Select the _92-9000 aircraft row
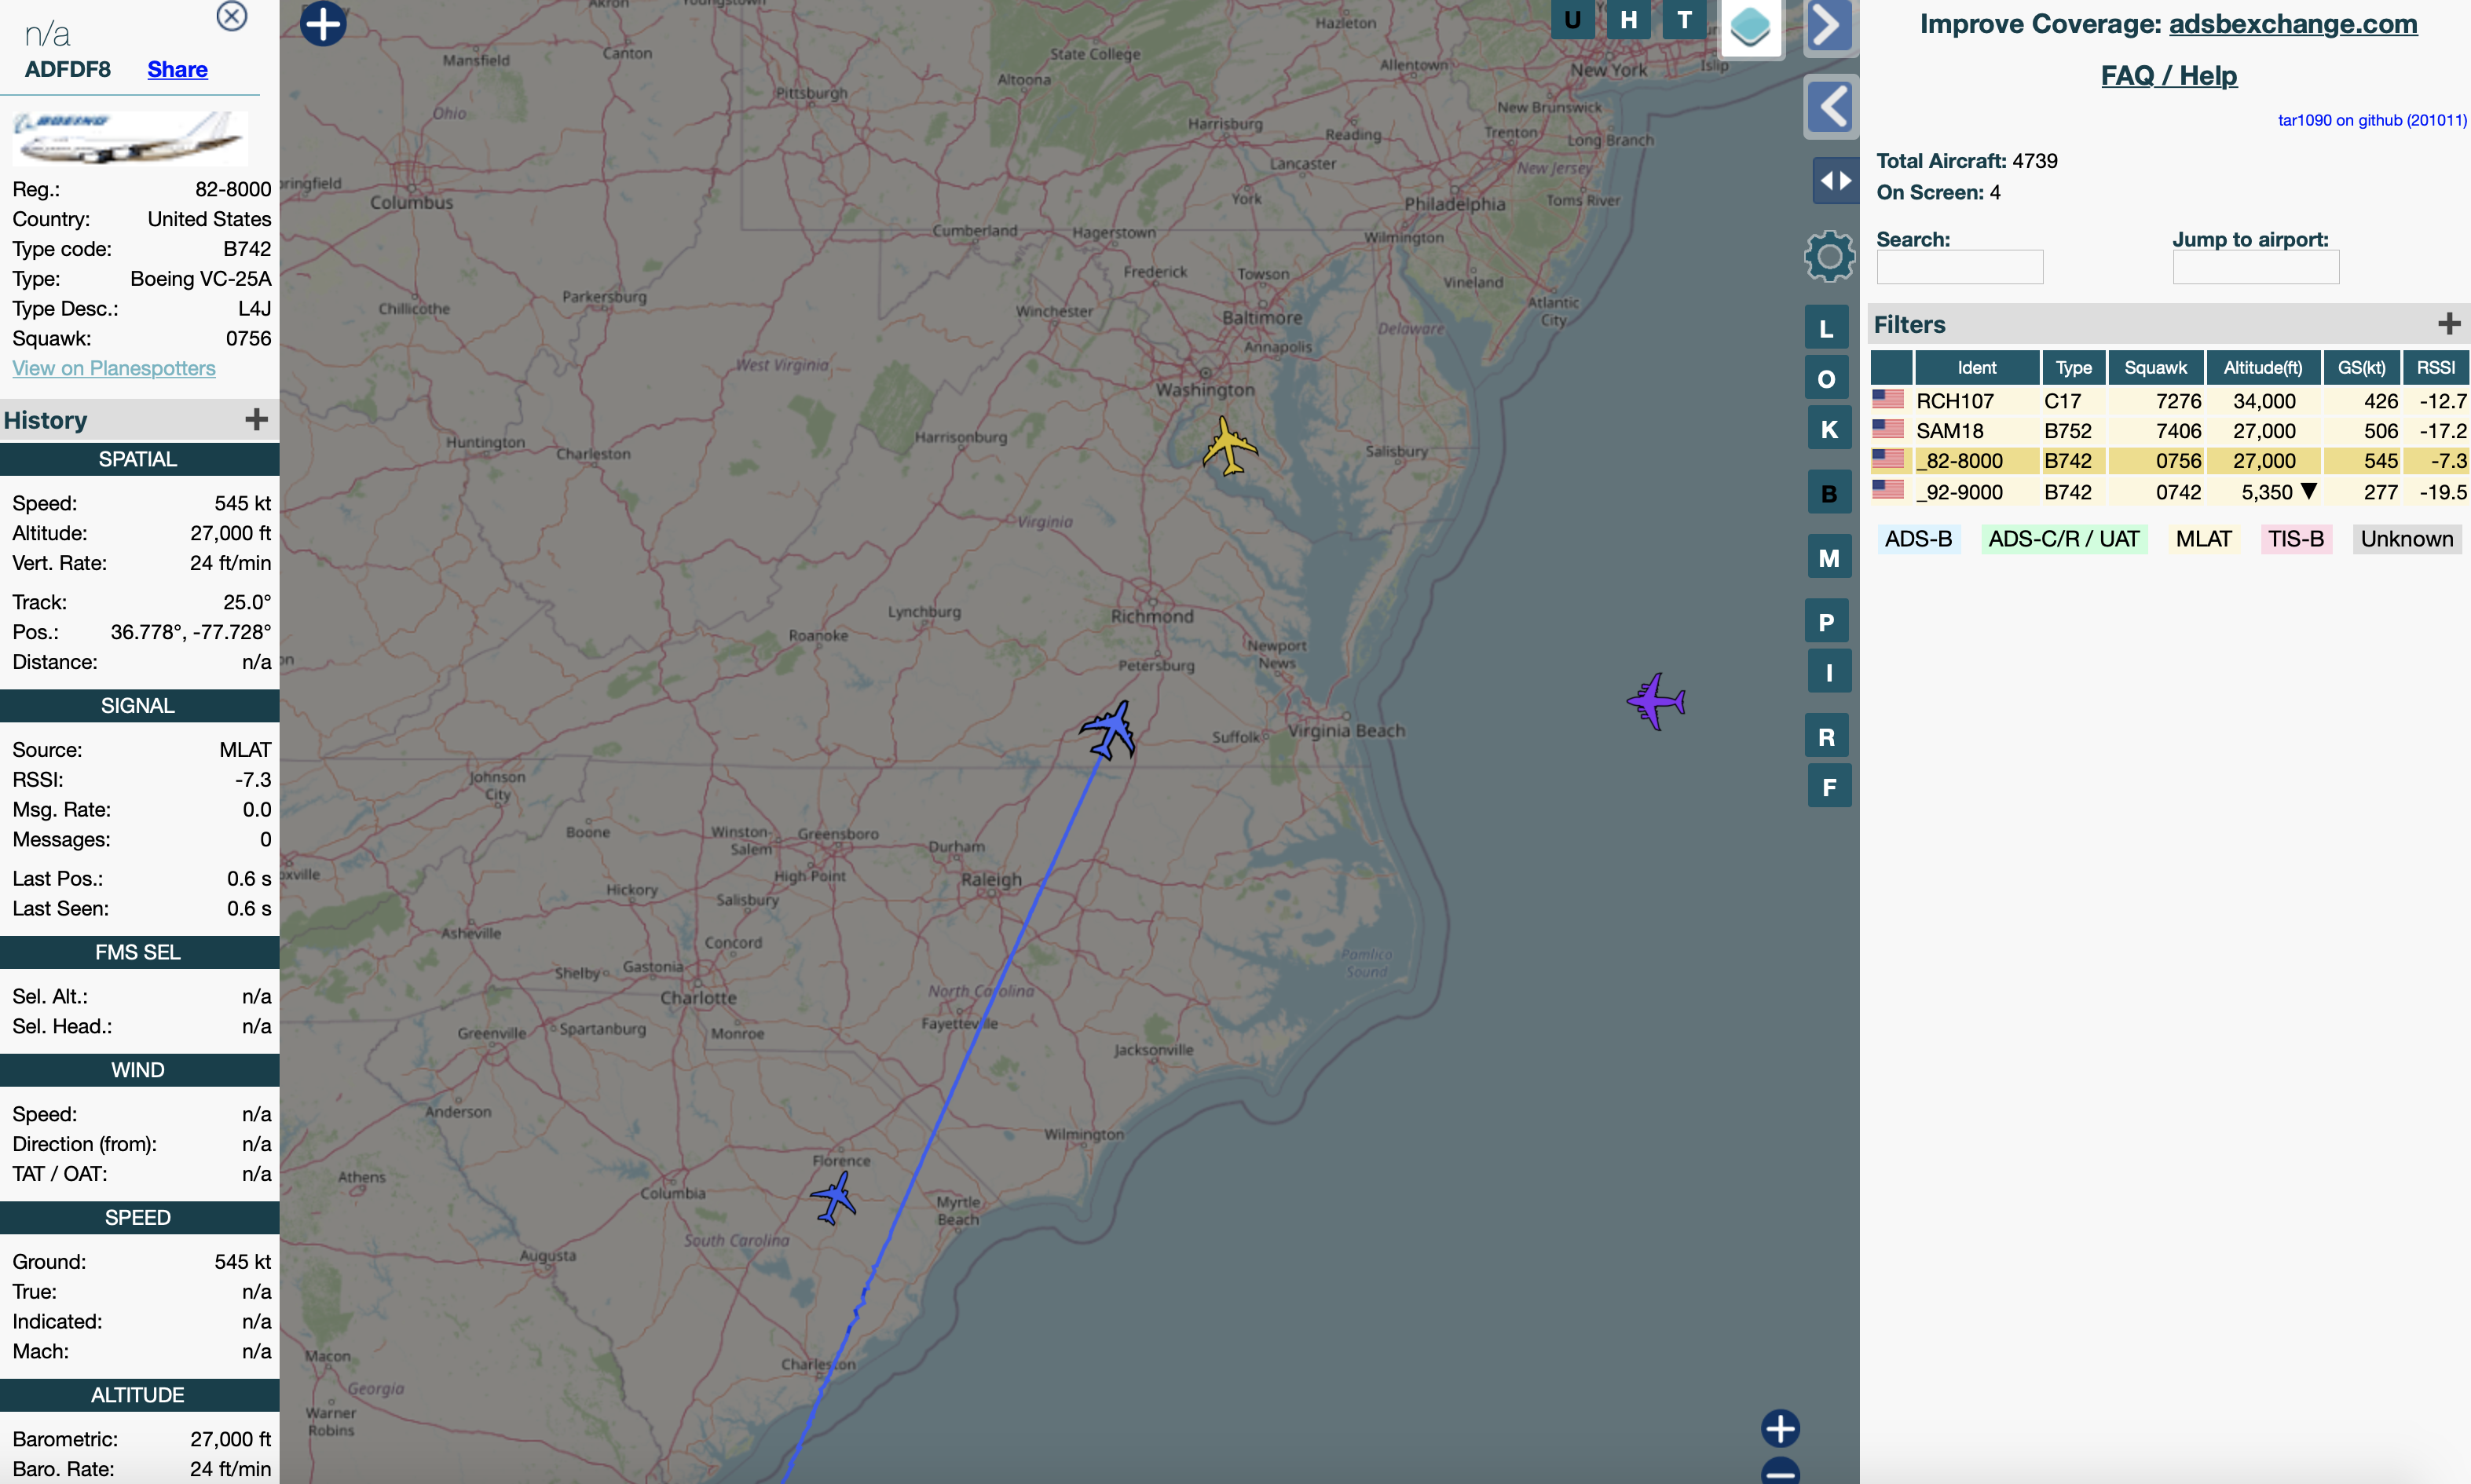The width and height of the screenshot is (2471, 1484). pos(2169,492)
